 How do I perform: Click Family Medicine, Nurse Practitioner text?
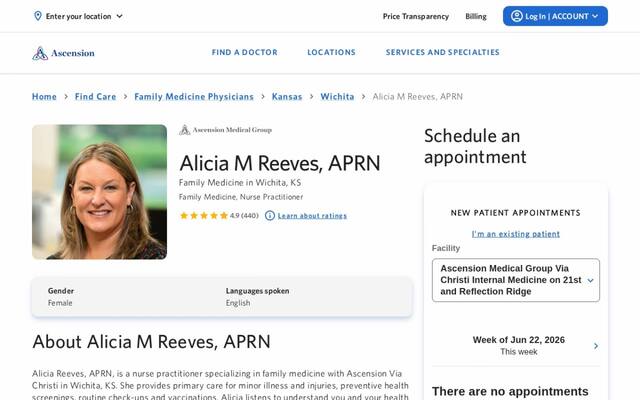pyautogui.click(x=241, y=197)
